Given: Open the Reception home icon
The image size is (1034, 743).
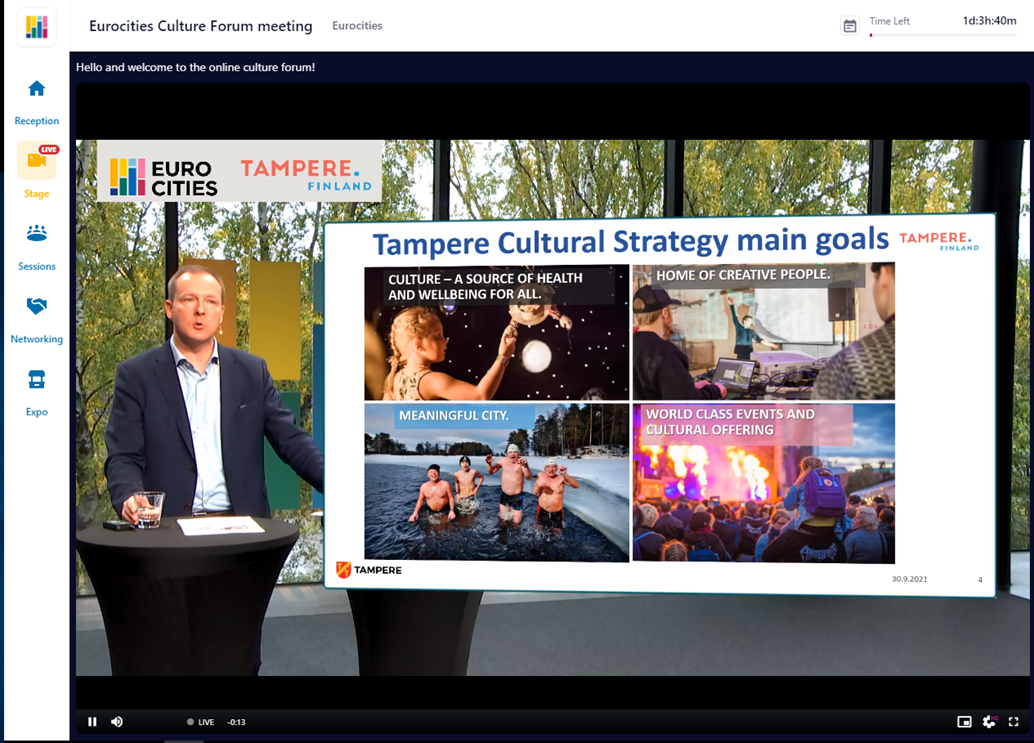Looking at the screenshot, I should tap(37, 89).
